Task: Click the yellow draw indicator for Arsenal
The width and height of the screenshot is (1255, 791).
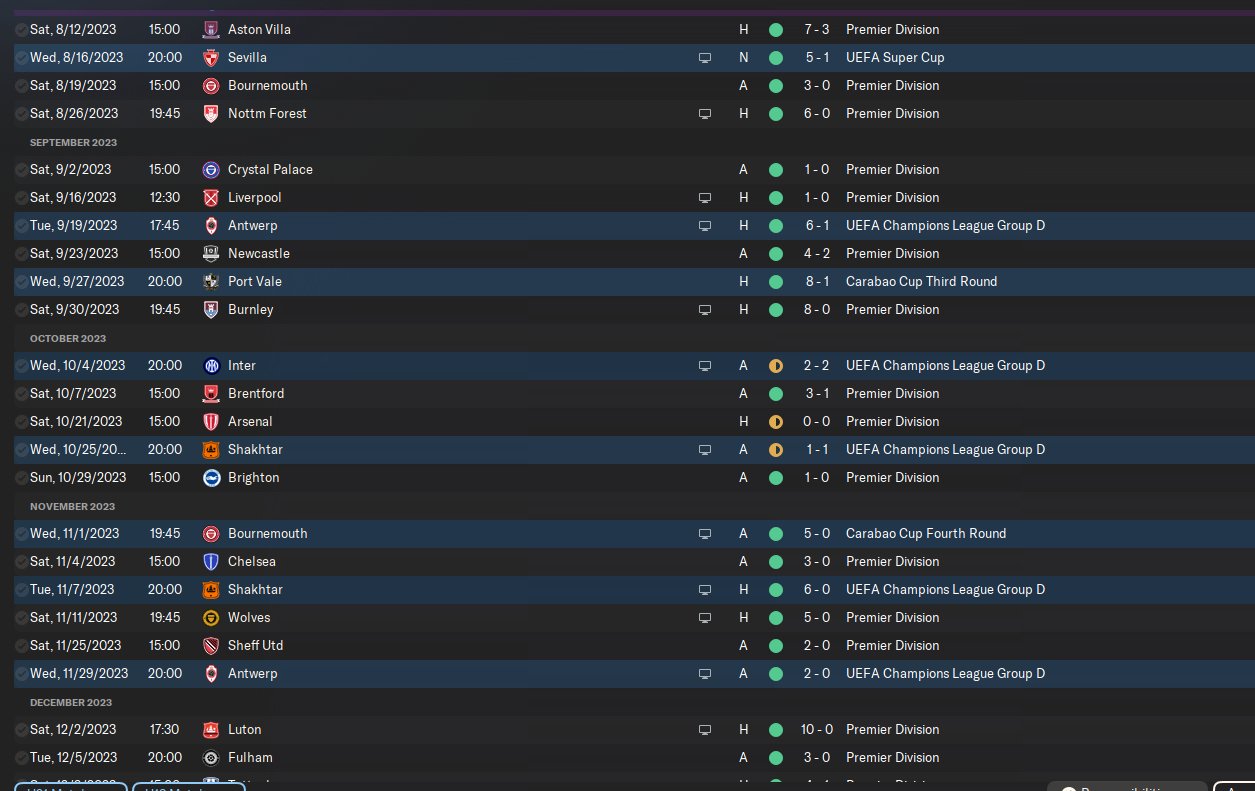Action: 776,422
